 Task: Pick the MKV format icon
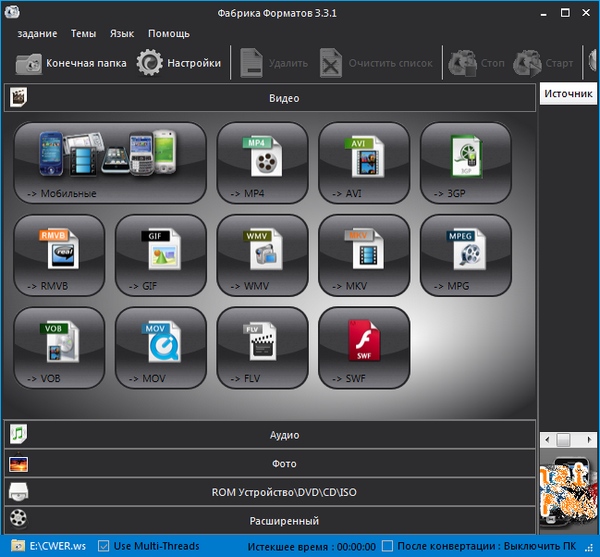364,255
